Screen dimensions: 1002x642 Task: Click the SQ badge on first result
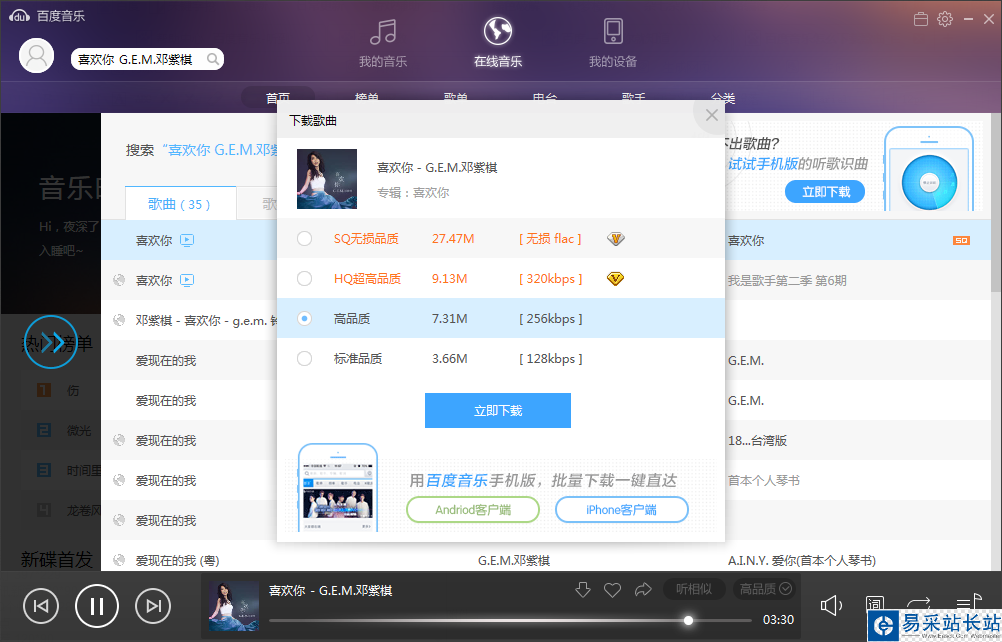pos(961,240)
